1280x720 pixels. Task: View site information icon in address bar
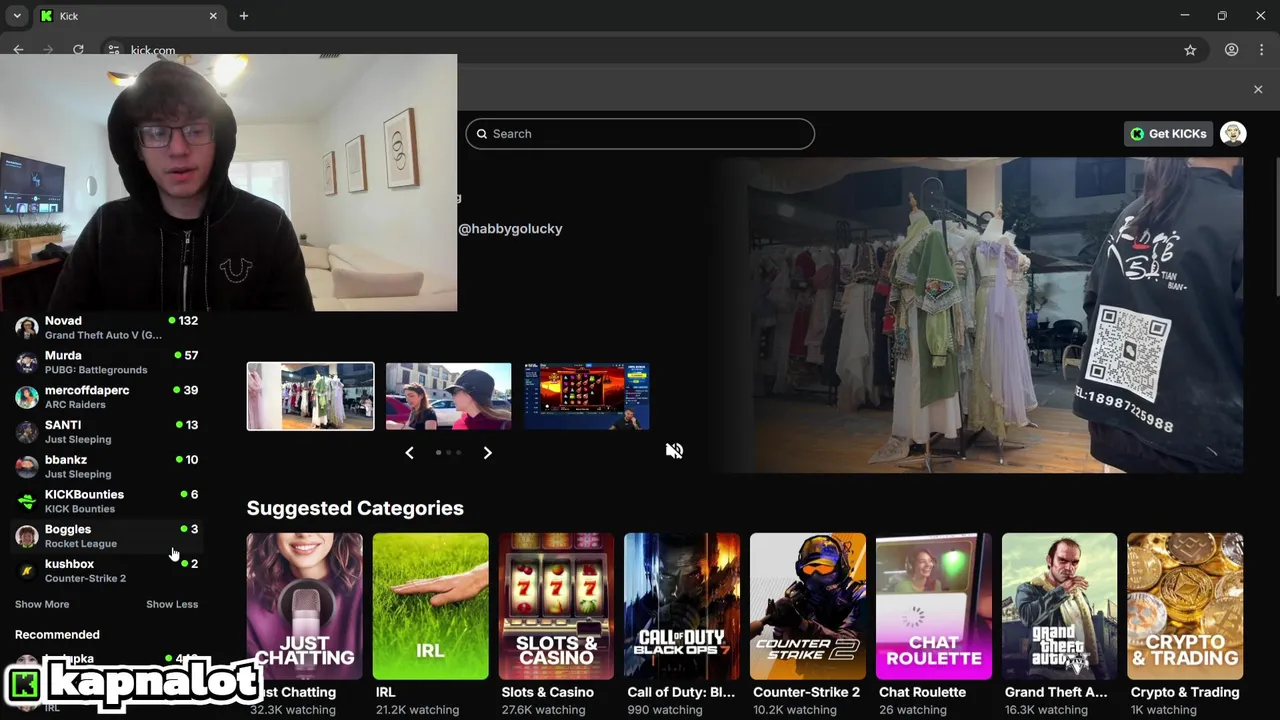pyautogui.click(x=113, y=50)
